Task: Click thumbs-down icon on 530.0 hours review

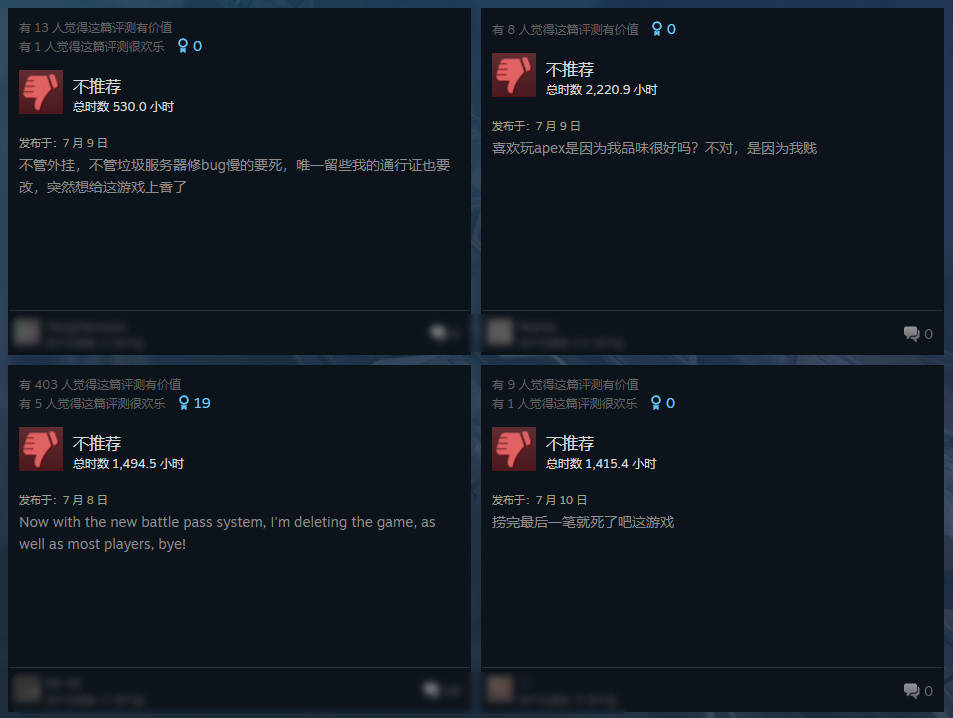Action: 41,92
